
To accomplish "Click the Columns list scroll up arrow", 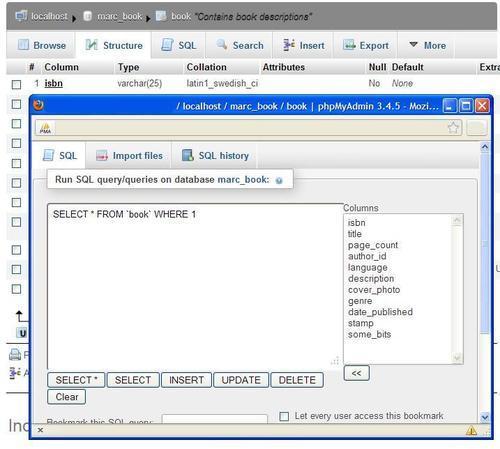I will pyautogui.click(x=457, y=220).
